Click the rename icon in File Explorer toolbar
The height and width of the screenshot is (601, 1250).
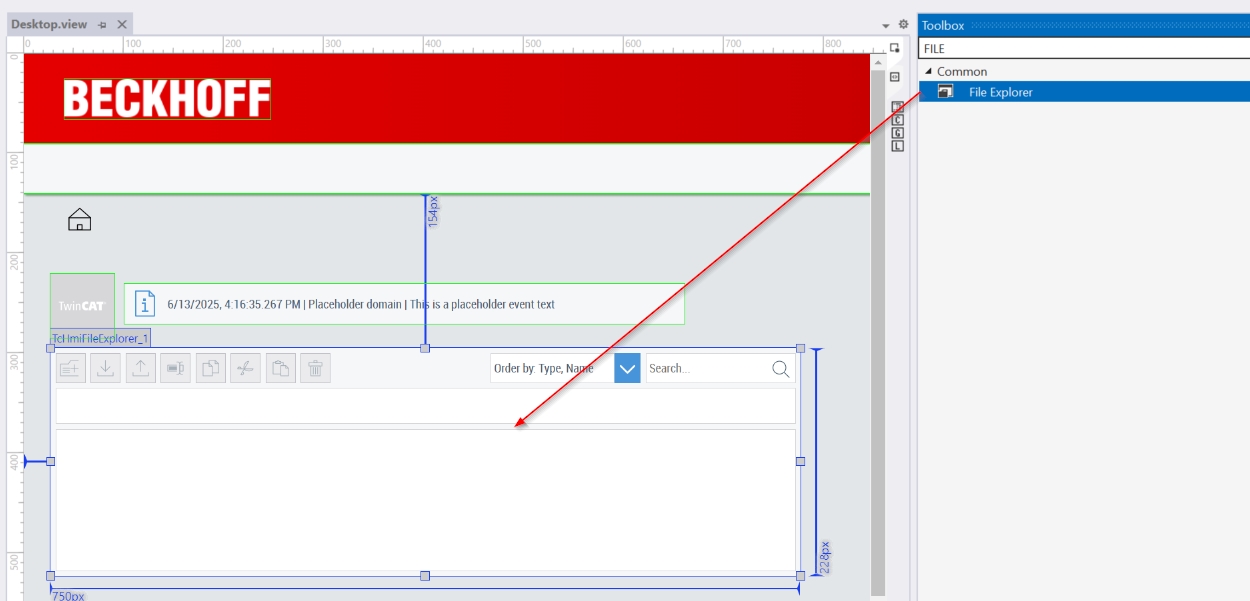[x=176, y=368]
